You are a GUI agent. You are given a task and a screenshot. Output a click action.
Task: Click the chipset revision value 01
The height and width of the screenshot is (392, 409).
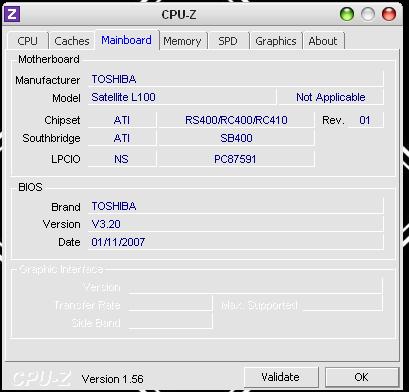coord(366,120)
